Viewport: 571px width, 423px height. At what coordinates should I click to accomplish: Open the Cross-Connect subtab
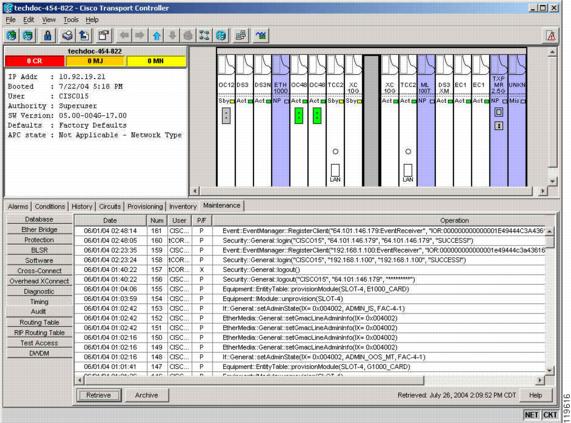click(39, 270)
